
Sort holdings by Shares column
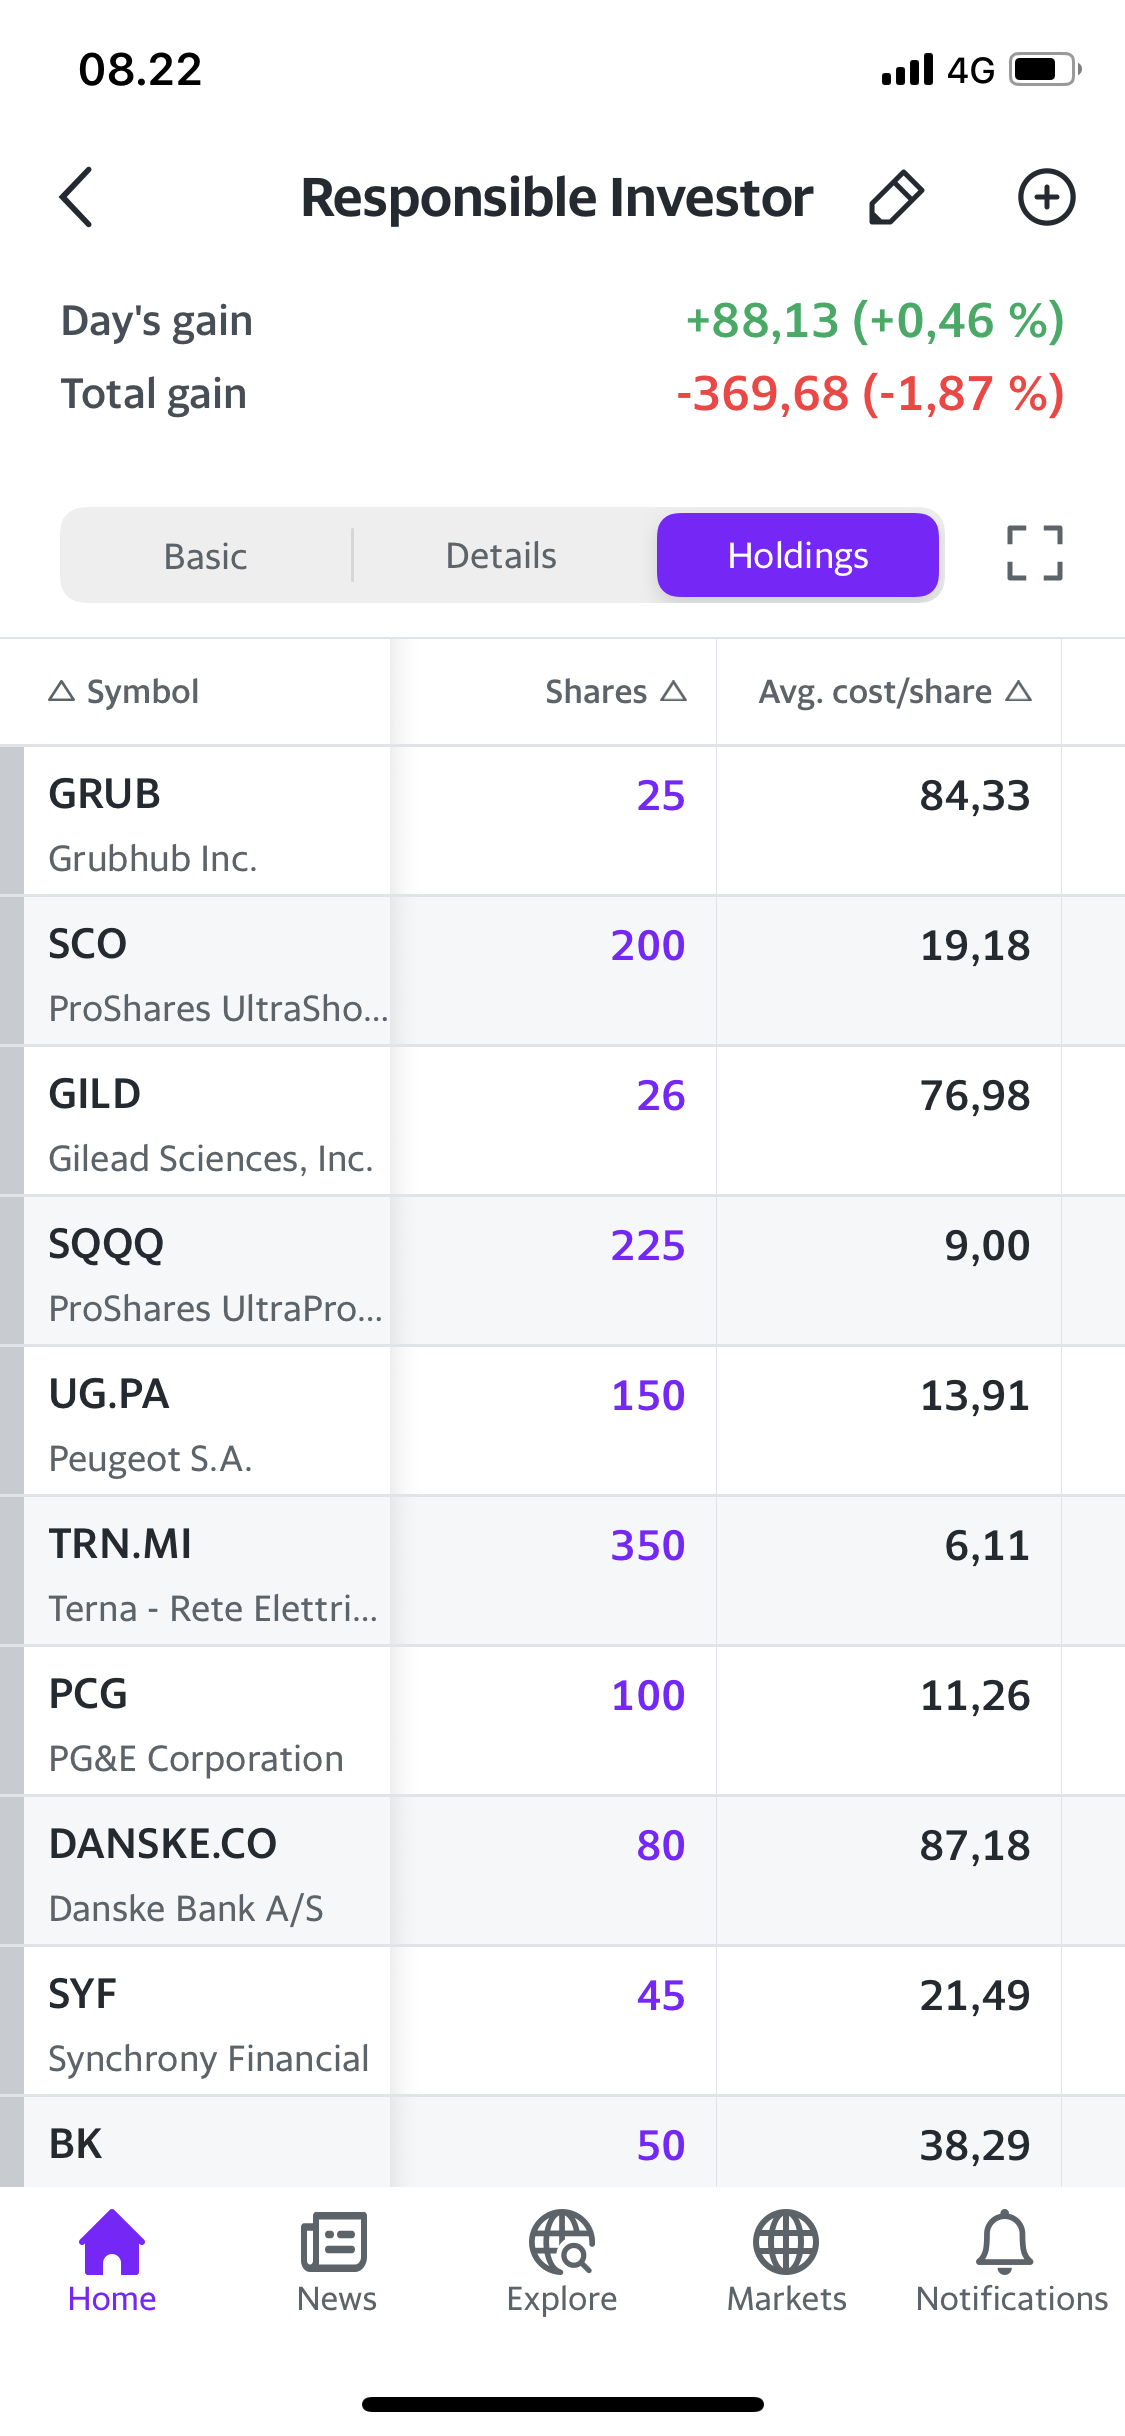tap(615, 692)
